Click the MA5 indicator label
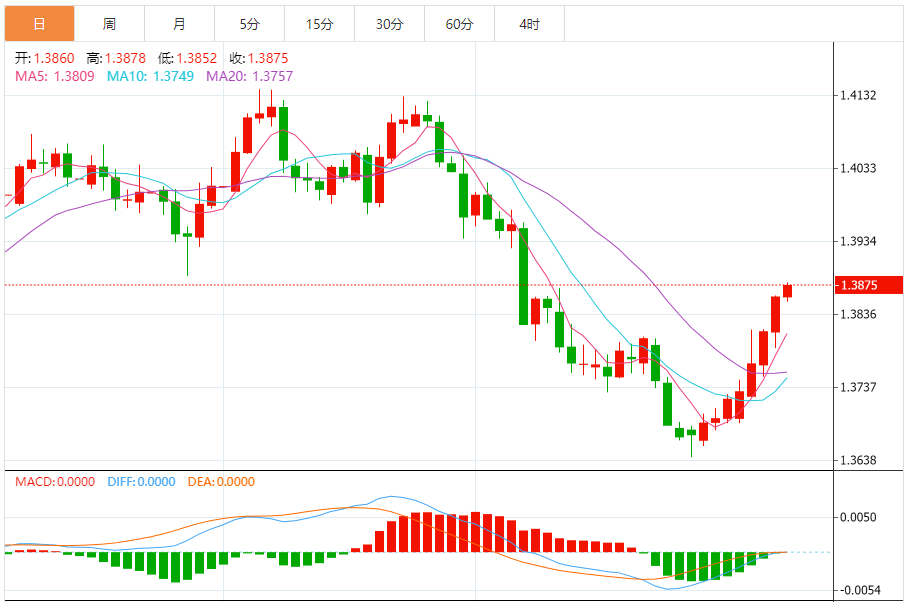The width and height of the screenshot is (910, 602). [55, 75]
